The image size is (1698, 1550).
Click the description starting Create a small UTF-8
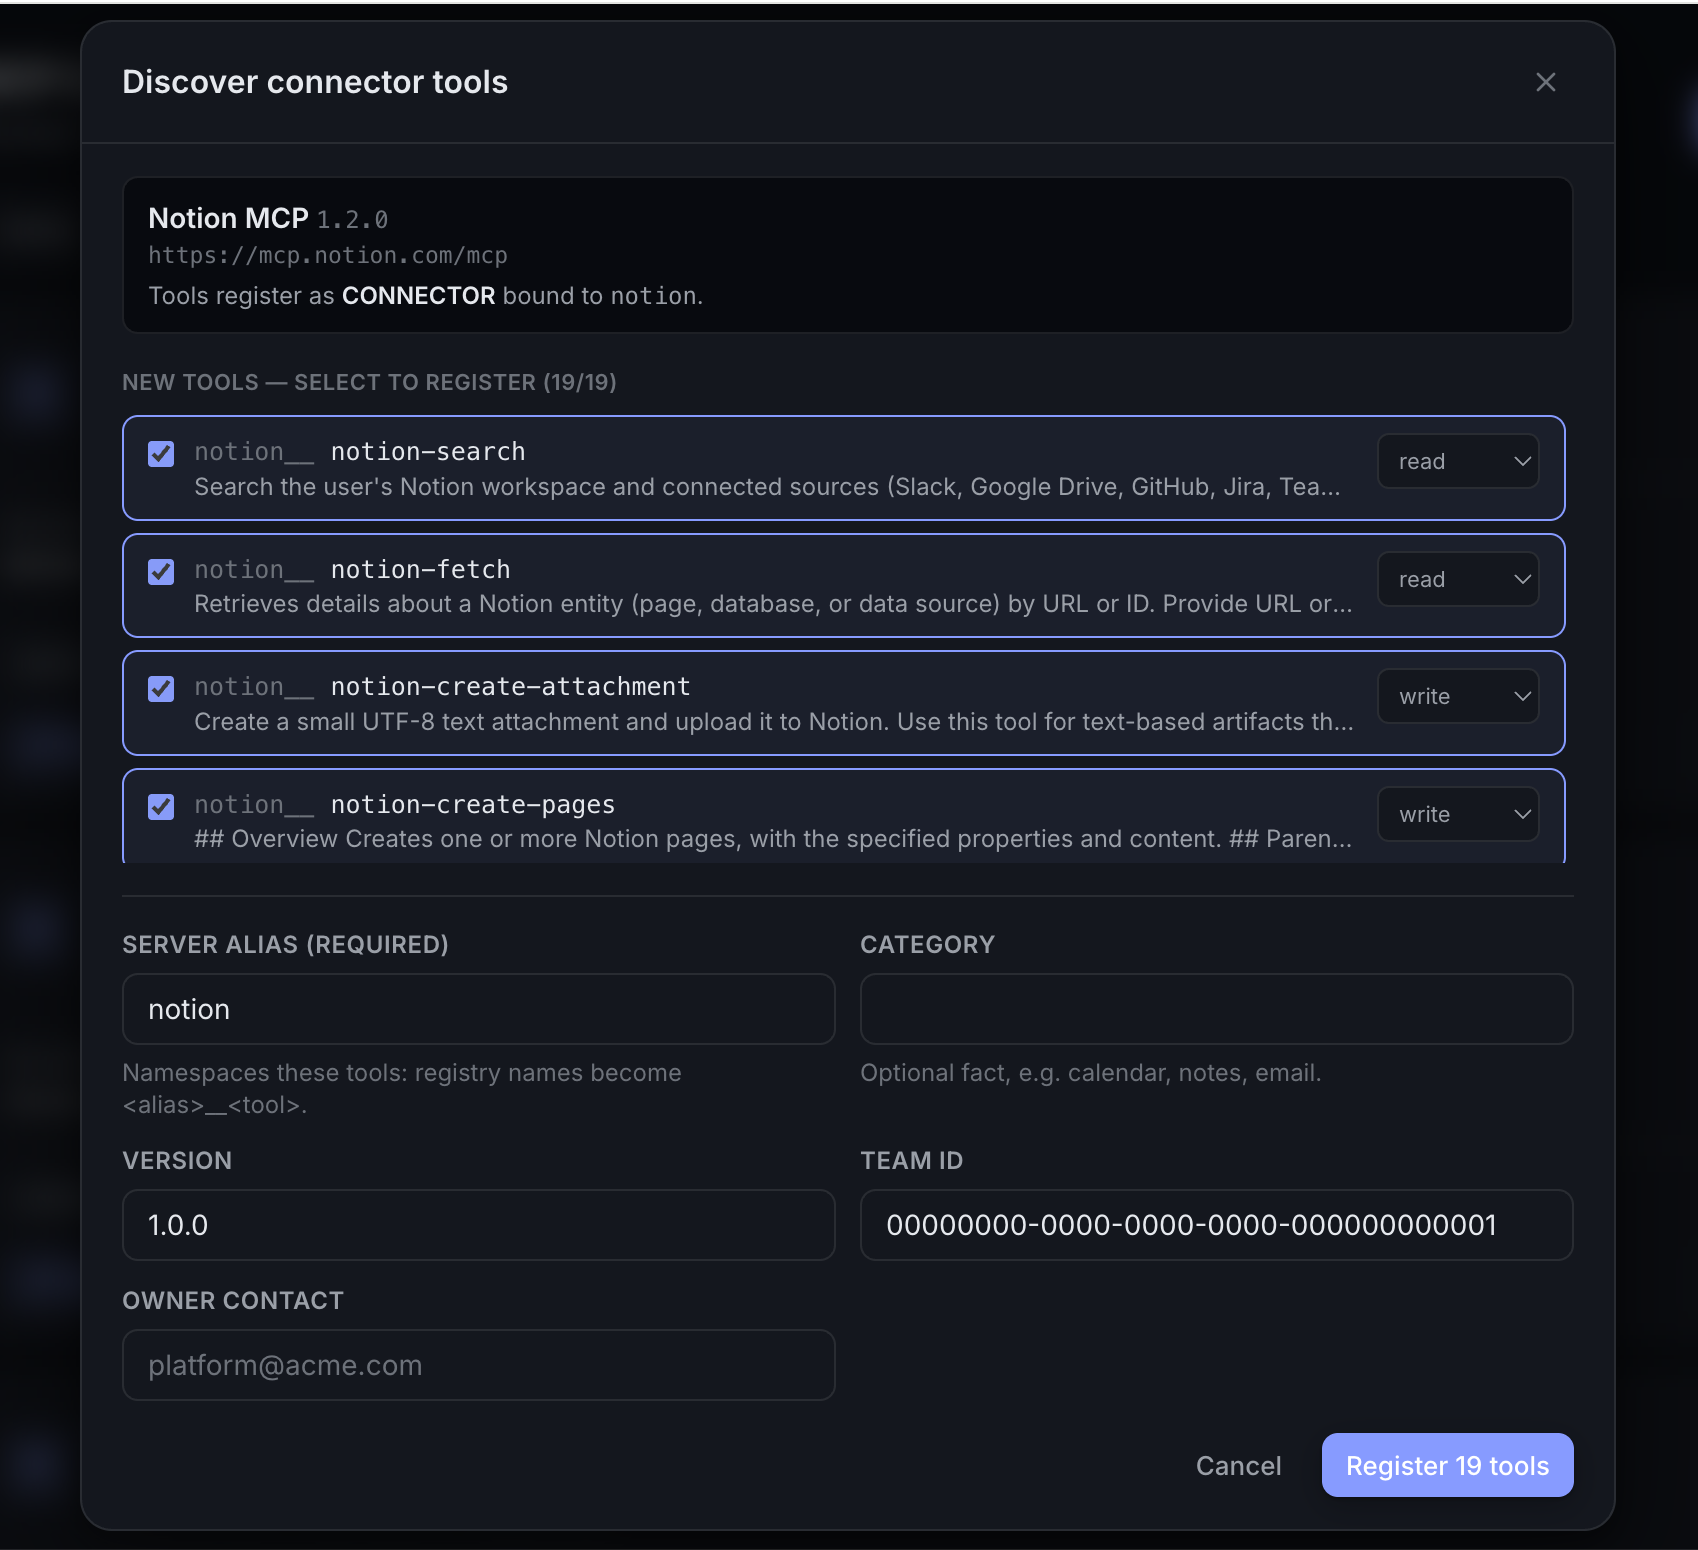pos(774,722)
